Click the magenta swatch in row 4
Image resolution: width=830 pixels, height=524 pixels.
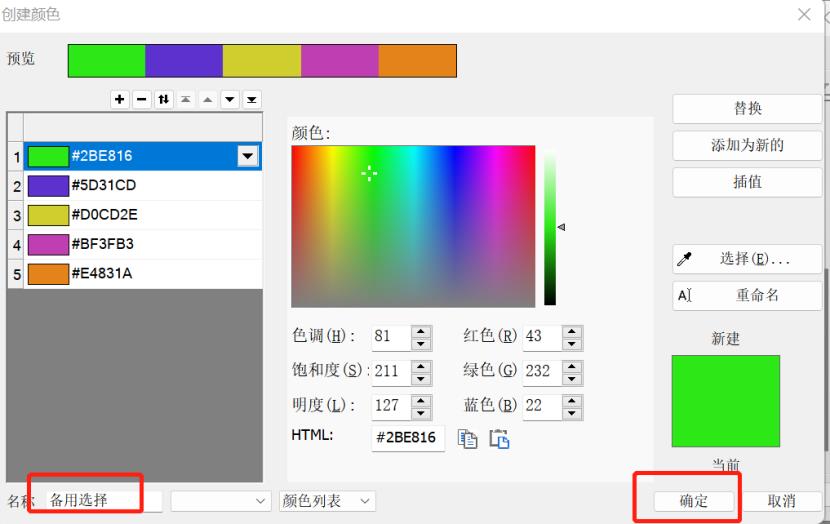48,245
